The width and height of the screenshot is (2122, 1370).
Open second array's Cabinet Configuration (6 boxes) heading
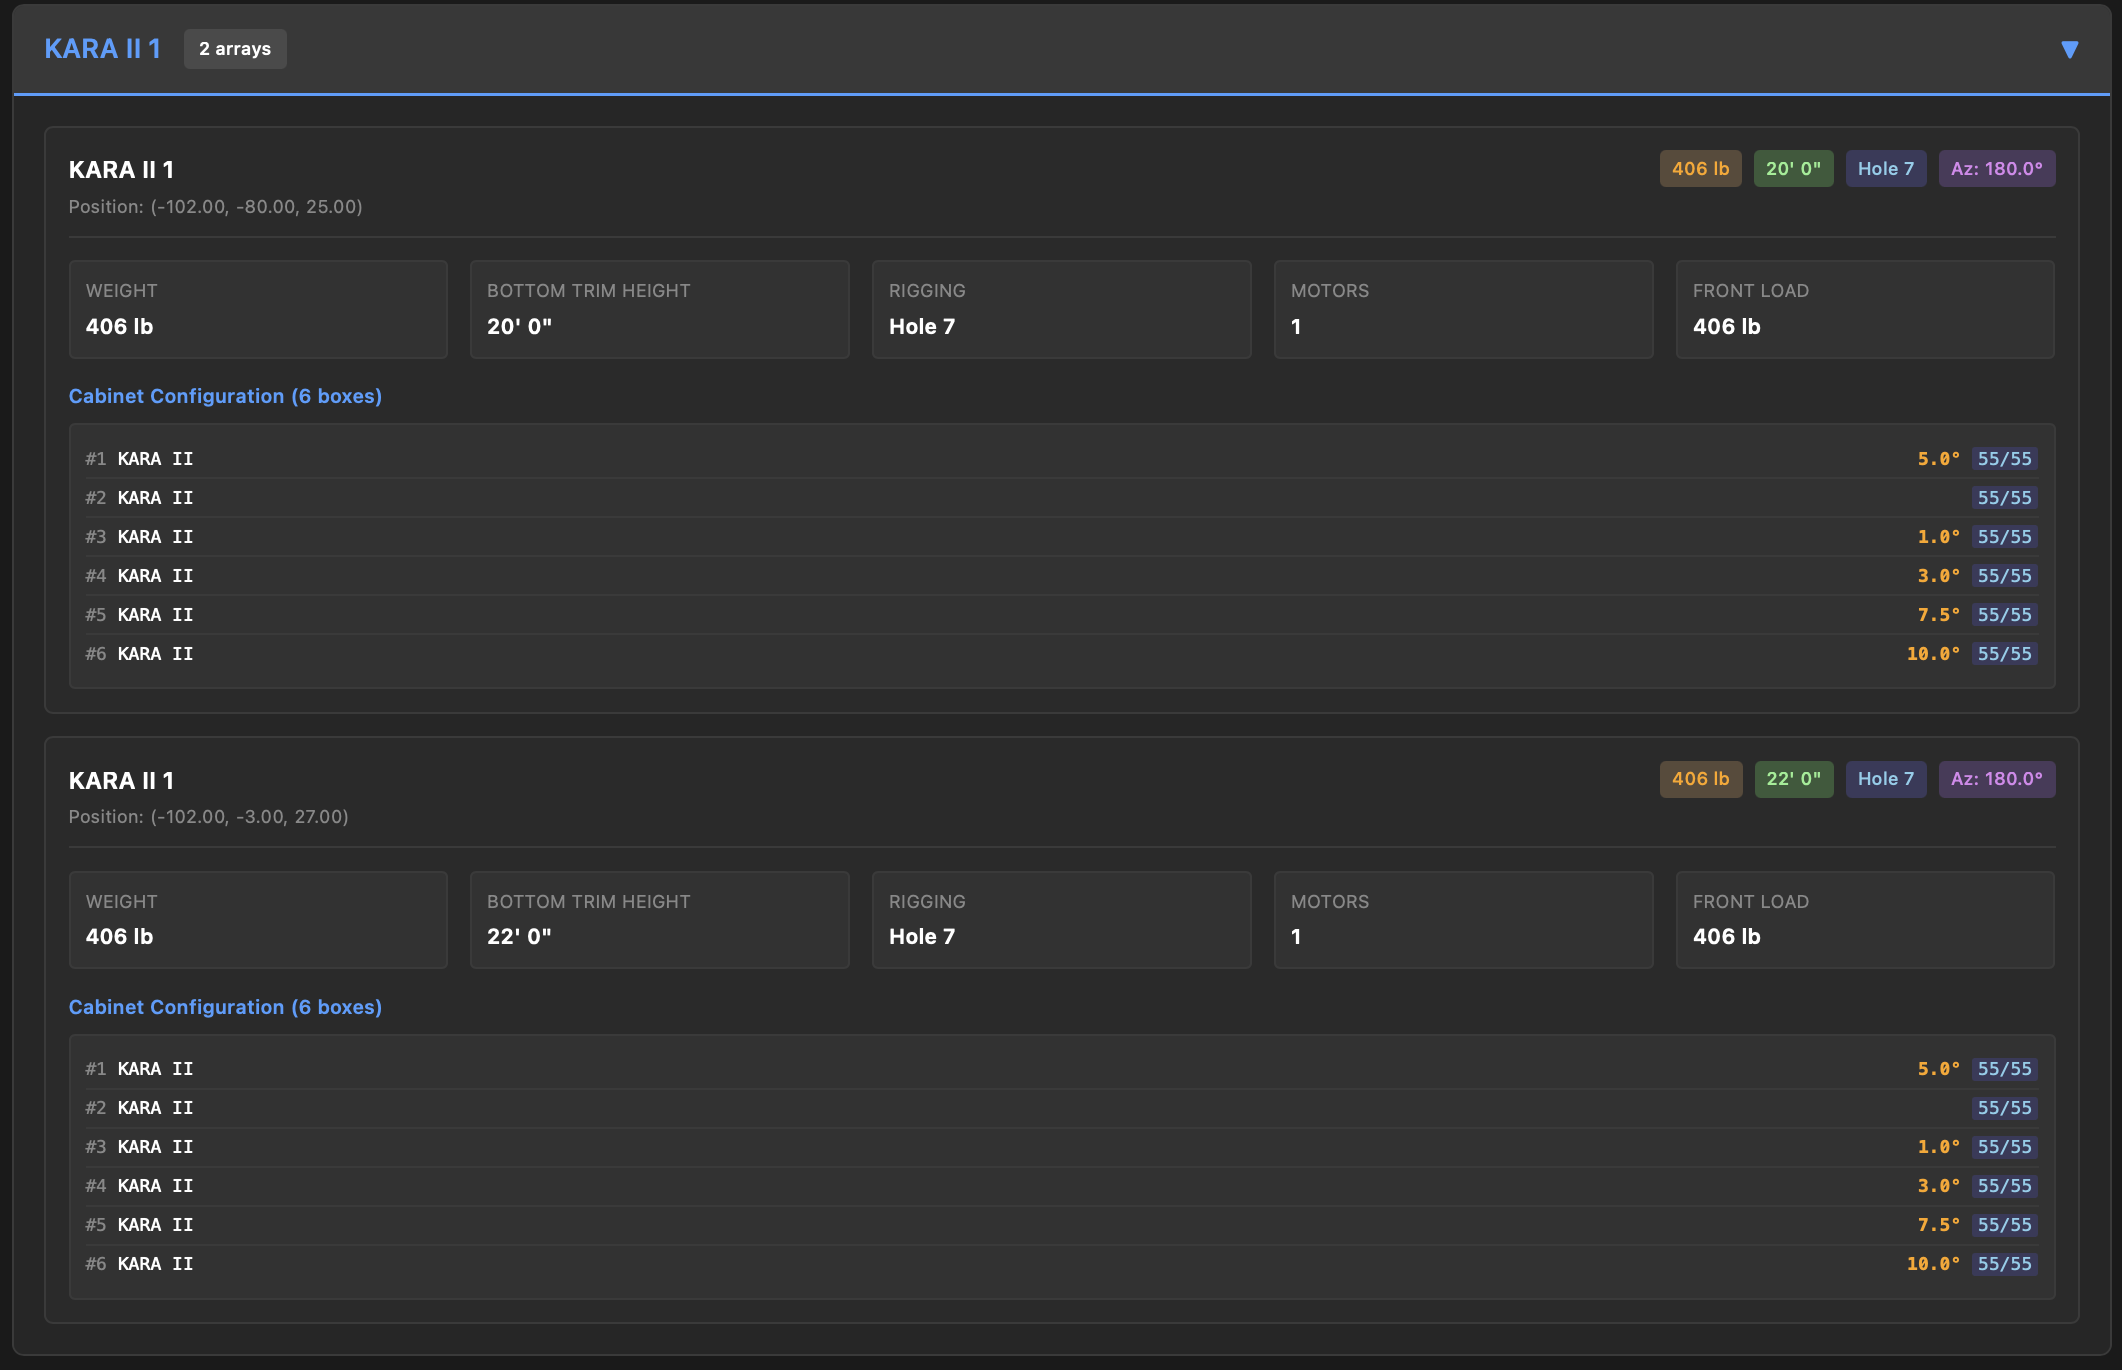225,1007
